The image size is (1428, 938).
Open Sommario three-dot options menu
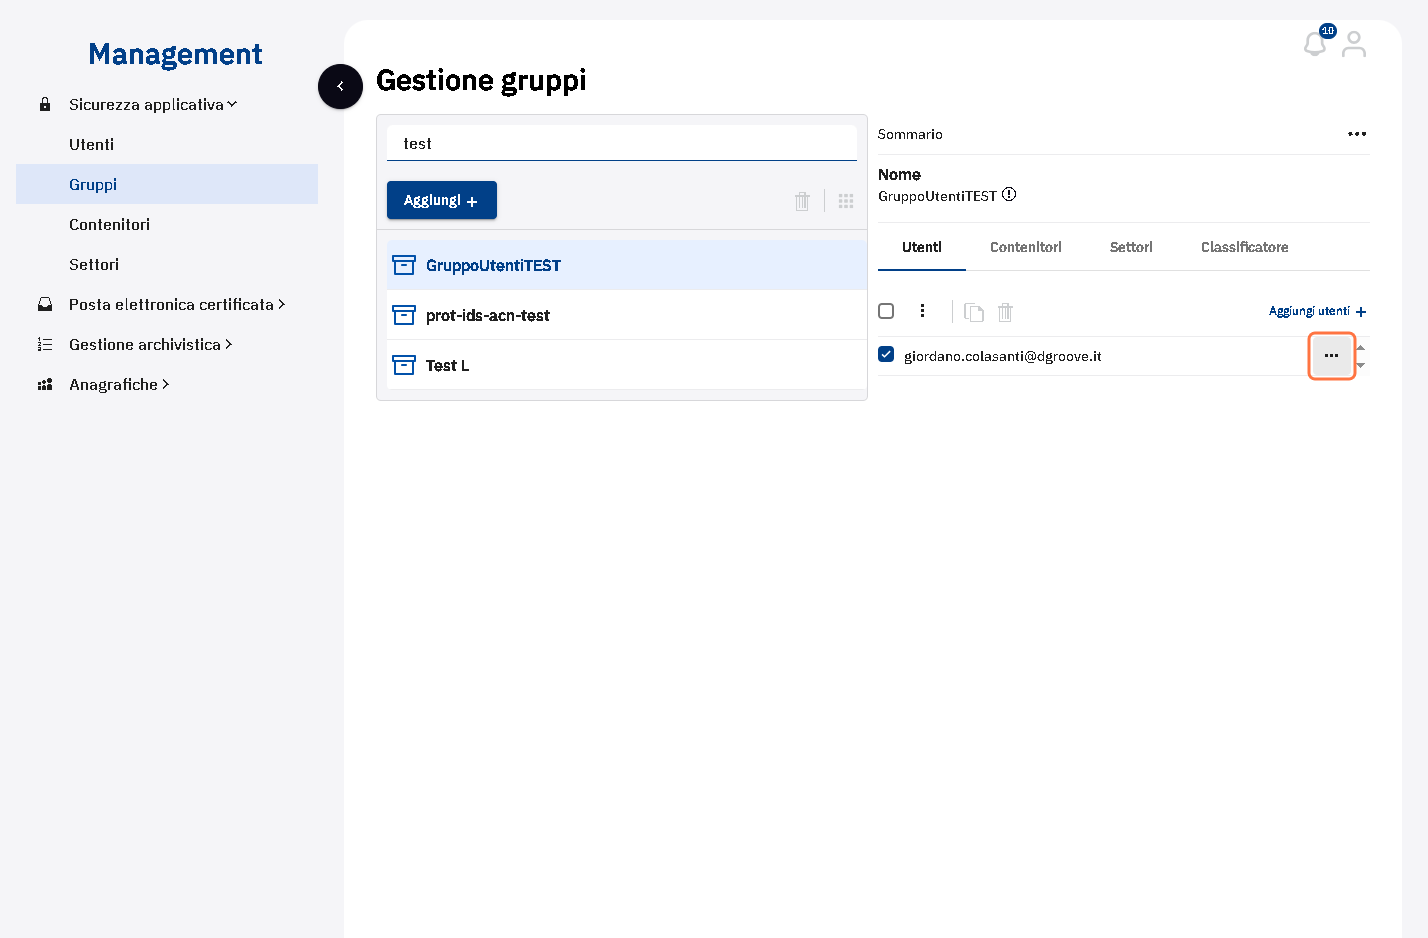pos(1357,134)
